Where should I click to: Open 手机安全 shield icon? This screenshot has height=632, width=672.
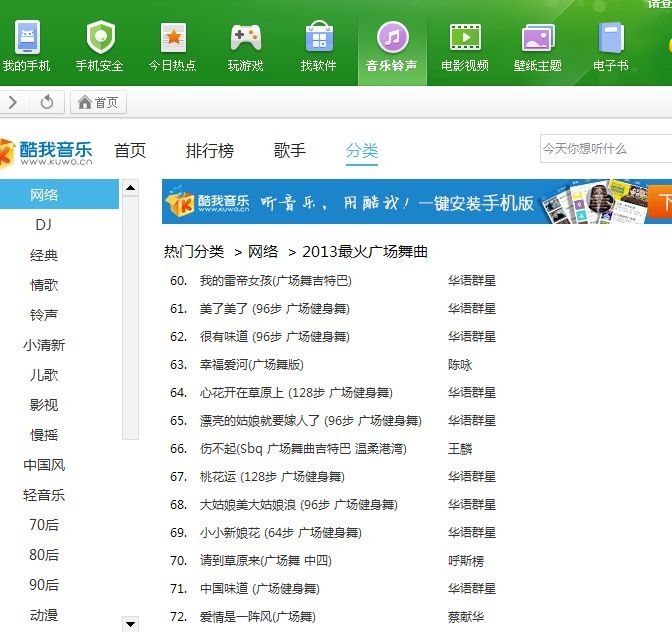(99, 39)
